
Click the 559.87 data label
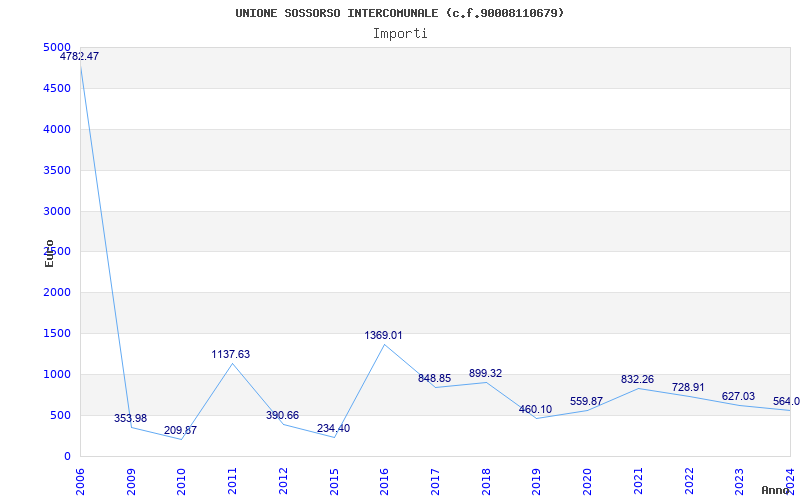point(587,402)
